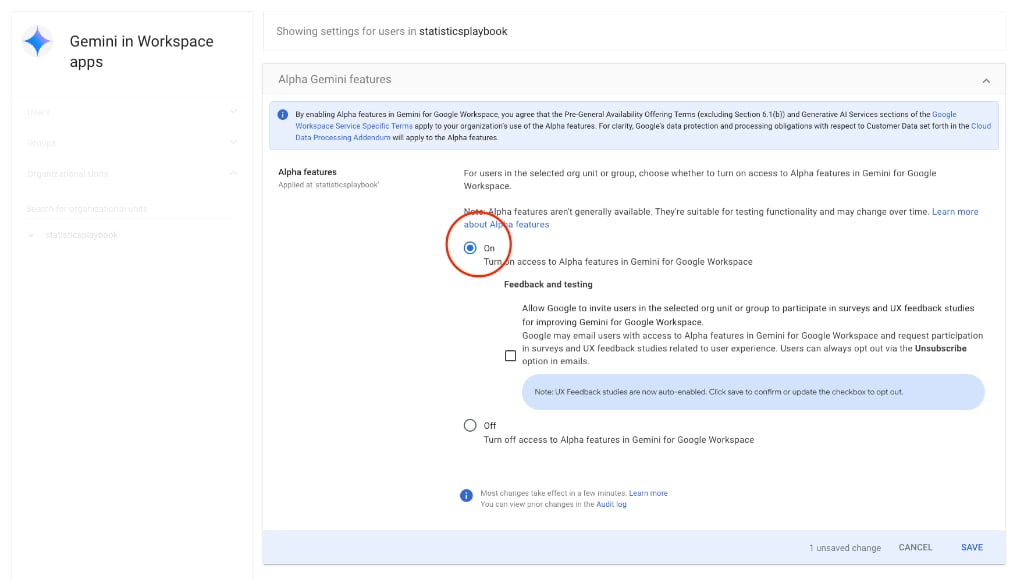The width and height of the screenshot is (1024, 580).
Task: Click the 'Alpha Gemini features' section header
Action: pos(633,80)
